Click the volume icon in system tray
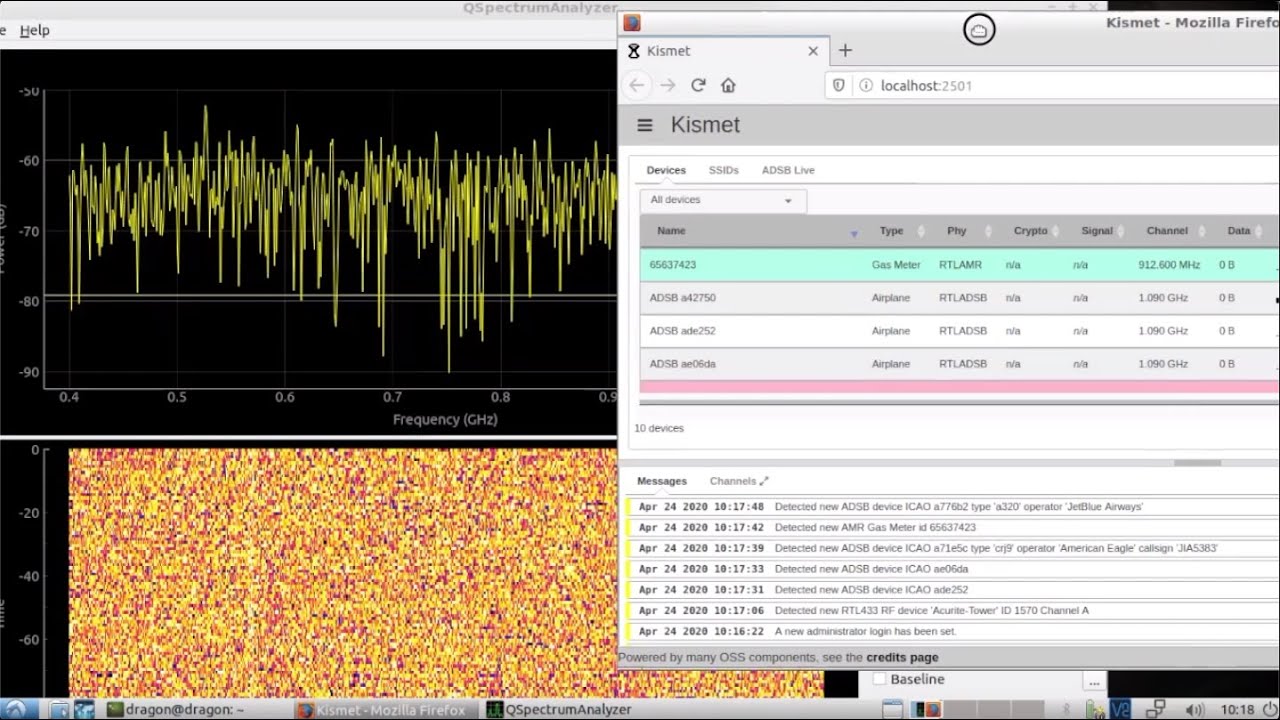The width and height of the screenshot is (1280, 720). click(x=1193, y=709)
